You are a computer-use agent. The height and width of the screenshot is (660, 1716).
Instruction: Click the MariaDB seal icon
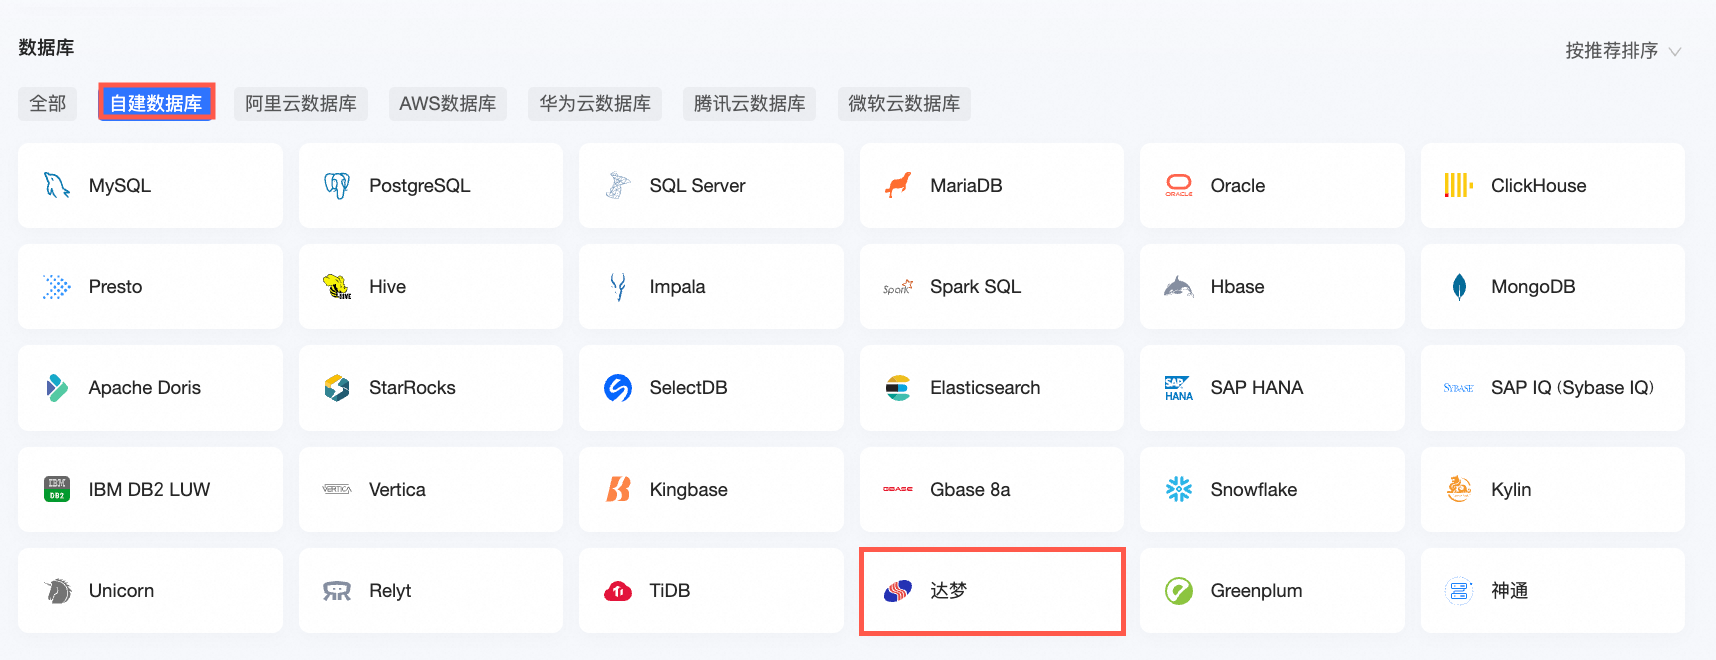pyautogui.click(x=898, y=186)
